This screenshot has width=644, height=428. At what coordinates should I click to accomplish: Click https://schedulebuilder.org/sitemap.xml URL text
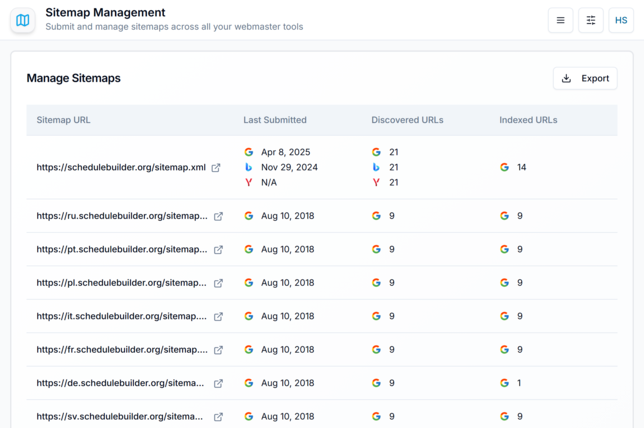(121, 167)
